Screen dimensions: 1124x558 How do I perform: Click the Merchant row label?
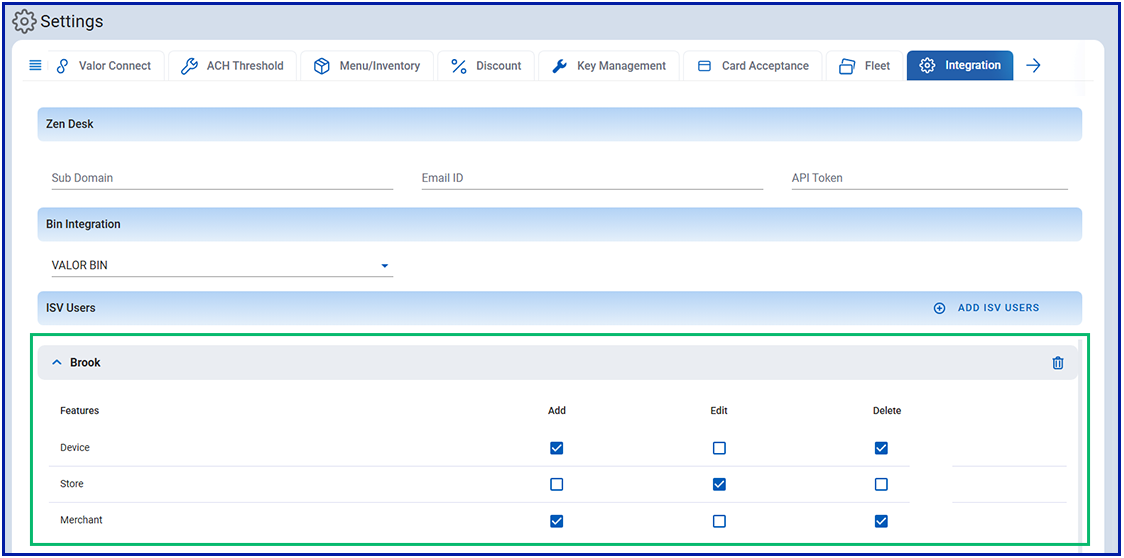[x=81, y=520]
